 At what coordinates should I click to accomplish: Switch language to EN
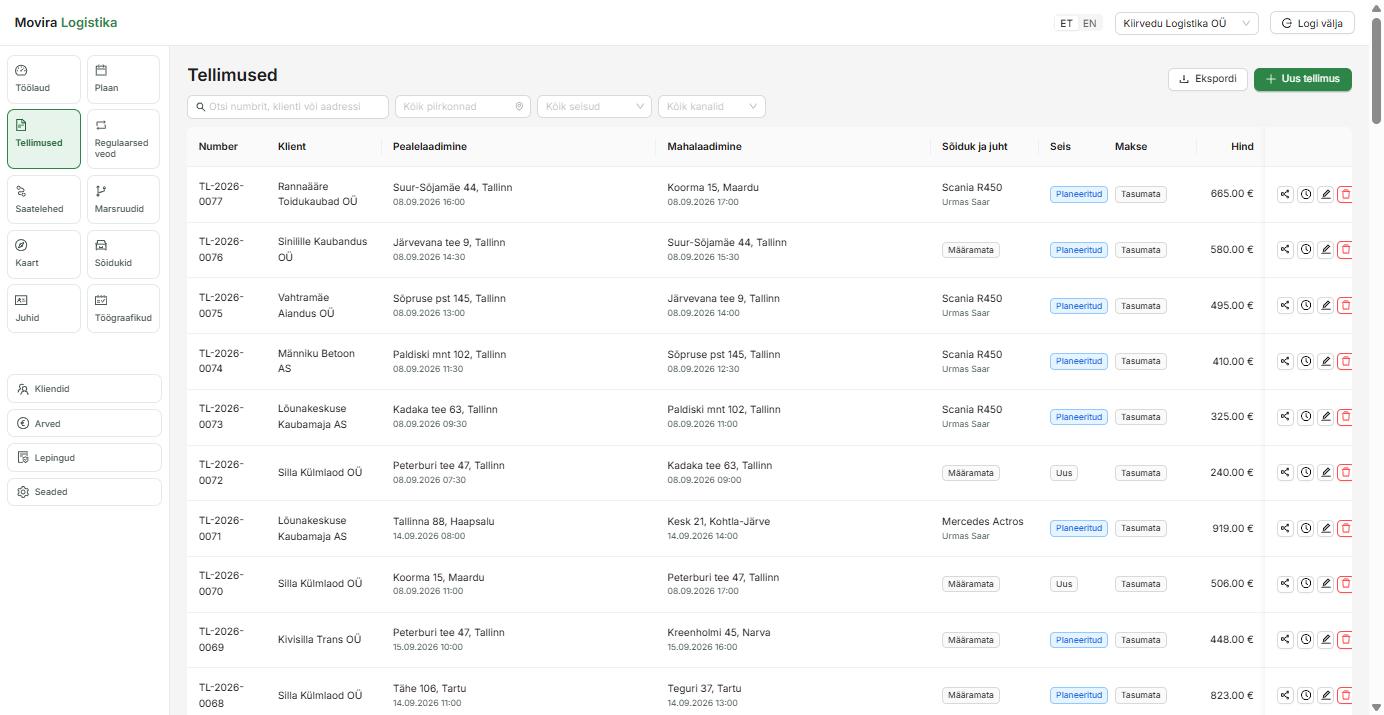(x=1090, y=23)
